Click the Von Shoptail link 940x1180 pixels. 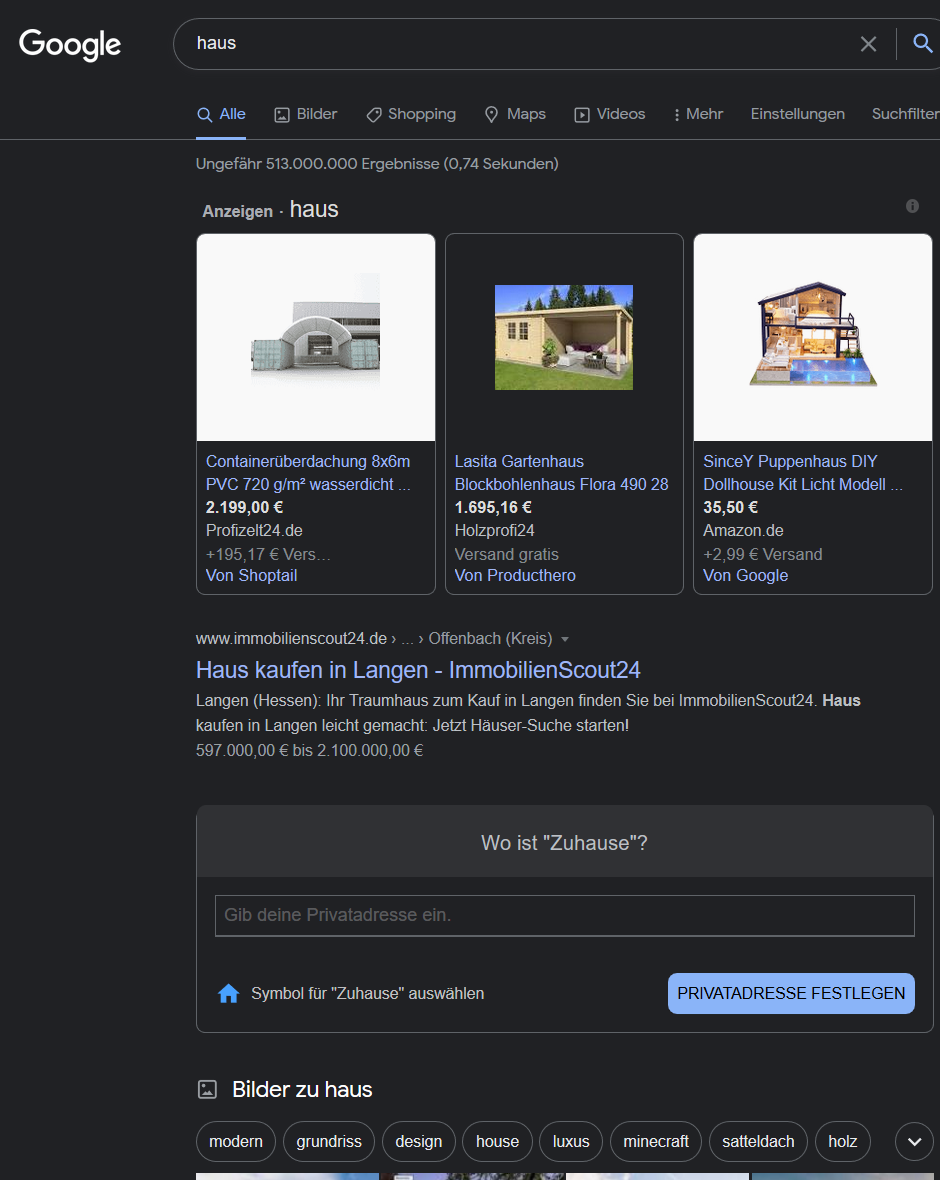251,576
